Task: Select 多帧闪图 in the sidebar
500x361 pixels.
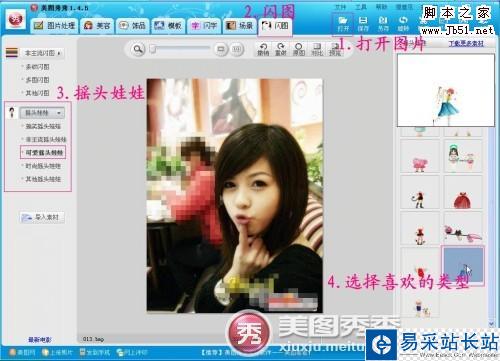Action: (37, 67)
